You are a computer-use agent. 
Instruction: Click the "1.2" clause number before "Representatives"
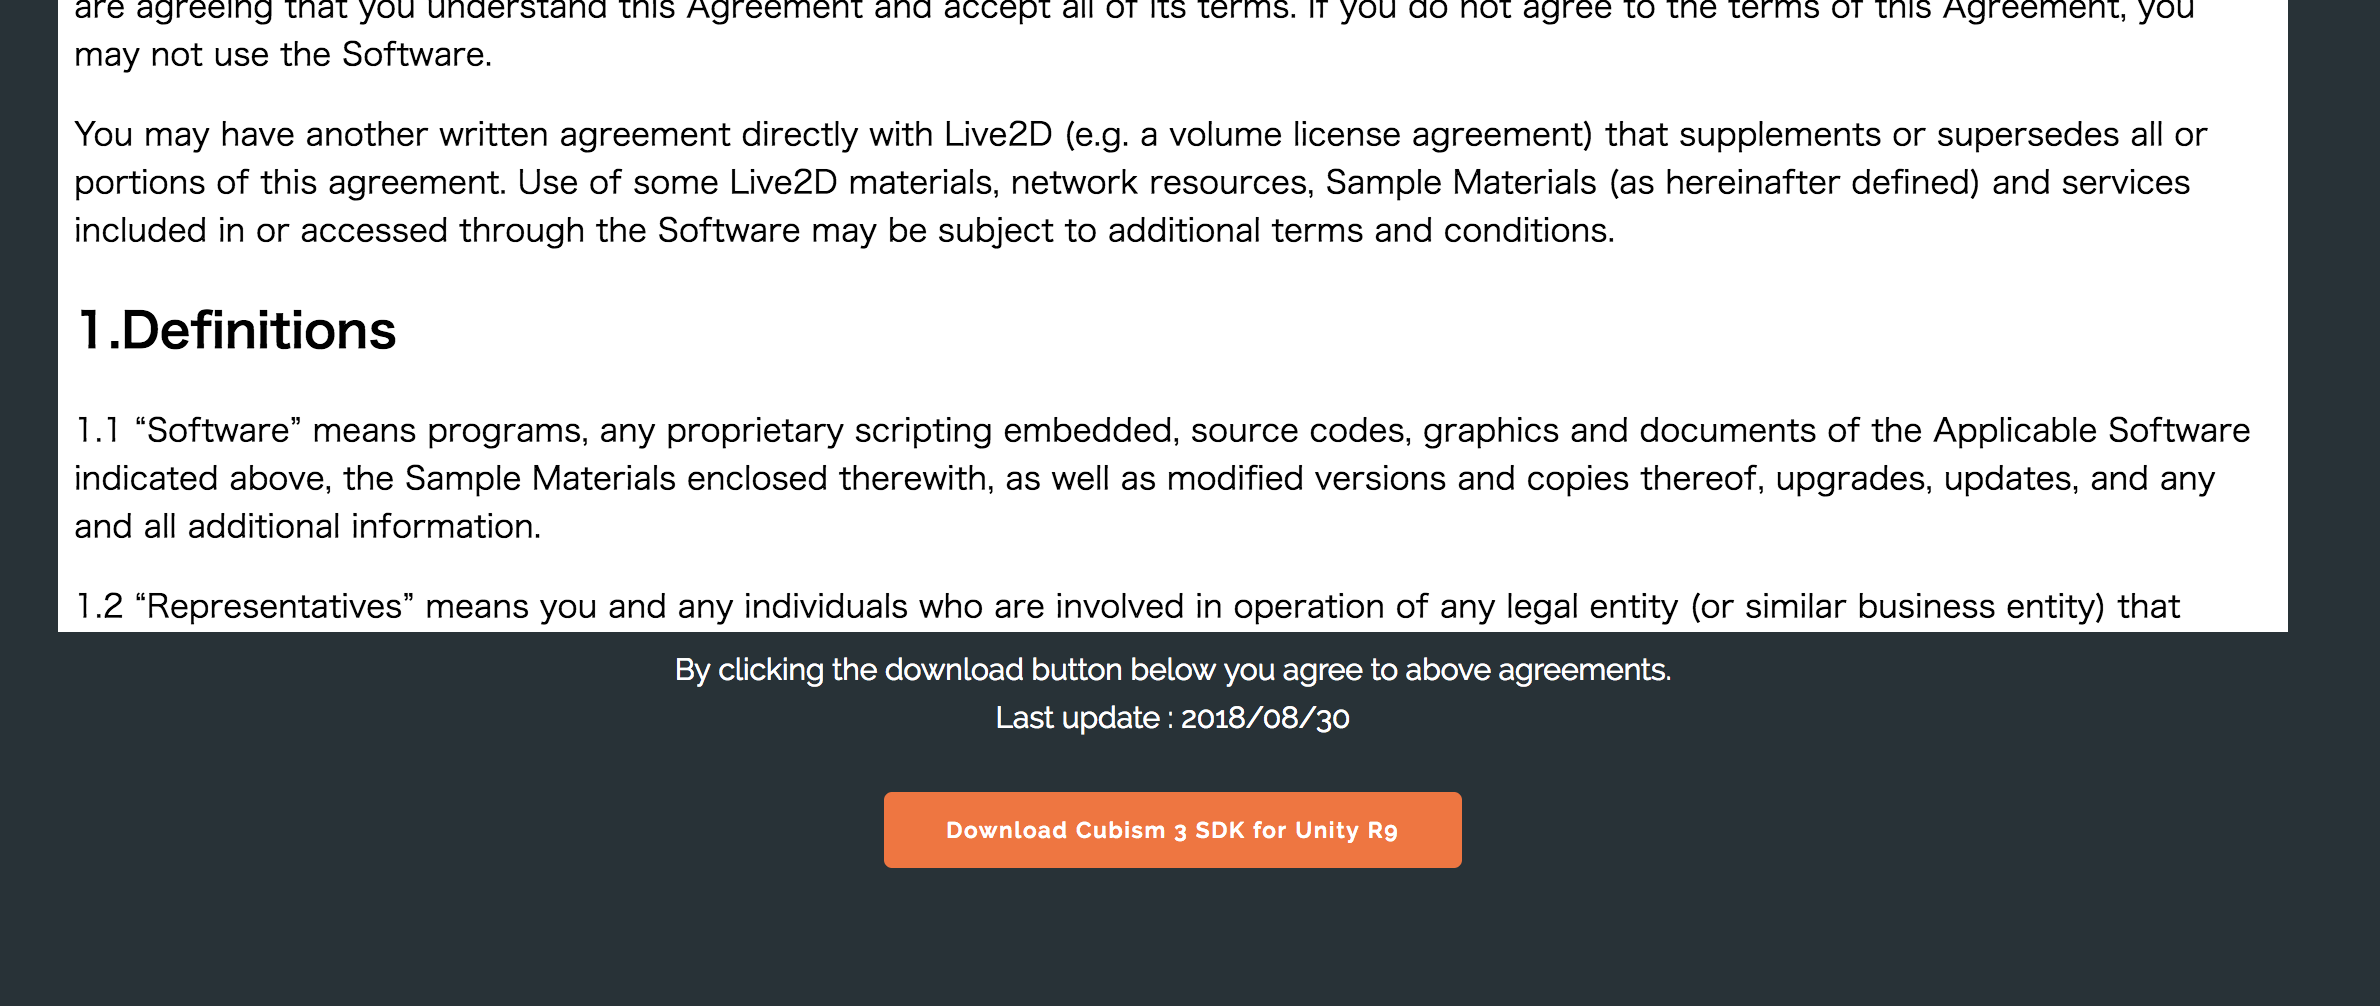tap(99, 607)
